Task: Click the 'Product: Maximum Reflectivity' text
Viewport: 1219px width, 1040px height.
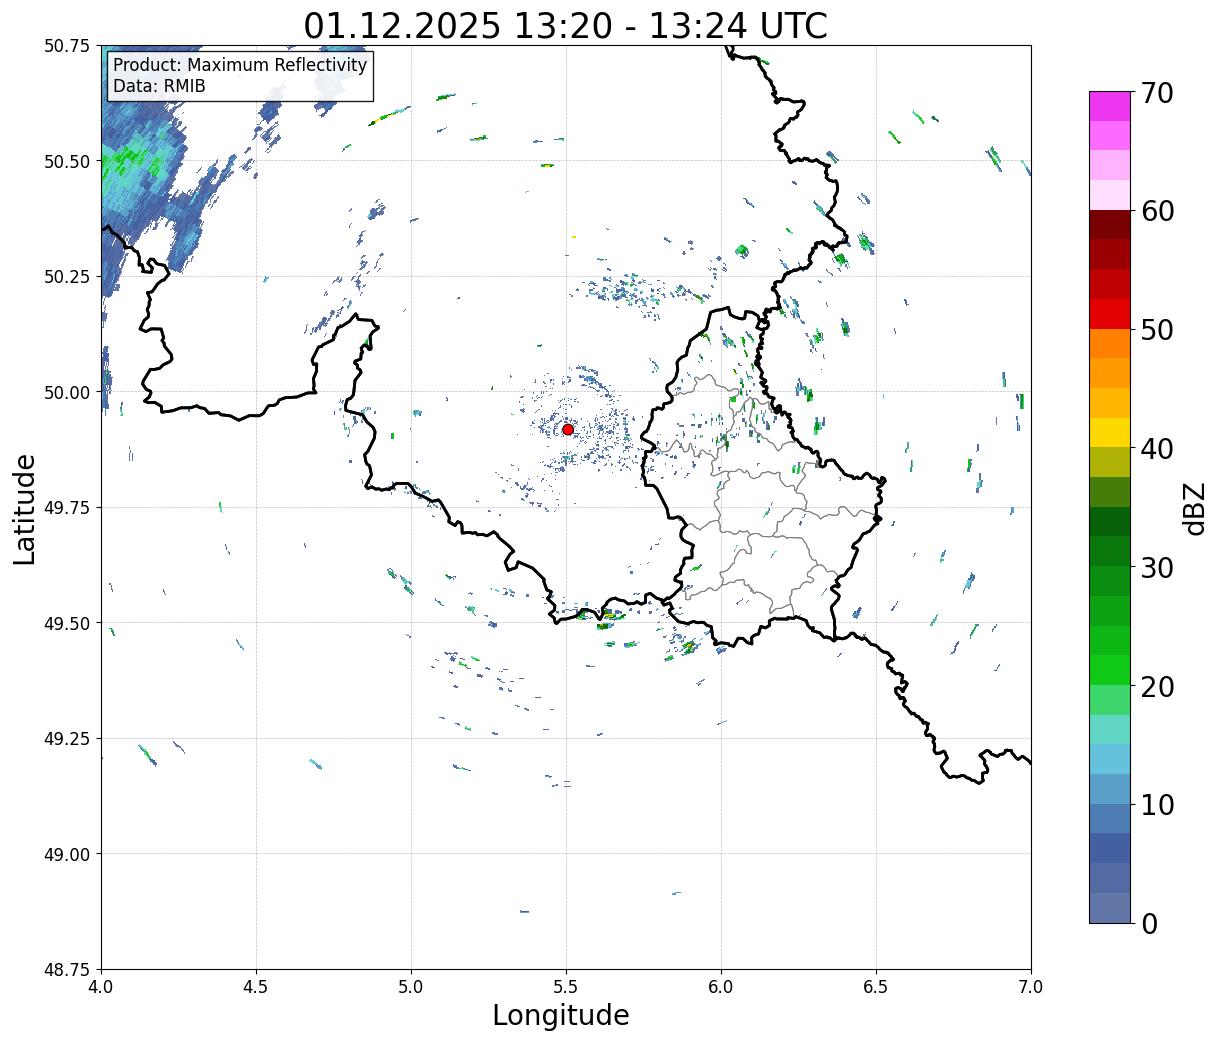Action: 240,65
